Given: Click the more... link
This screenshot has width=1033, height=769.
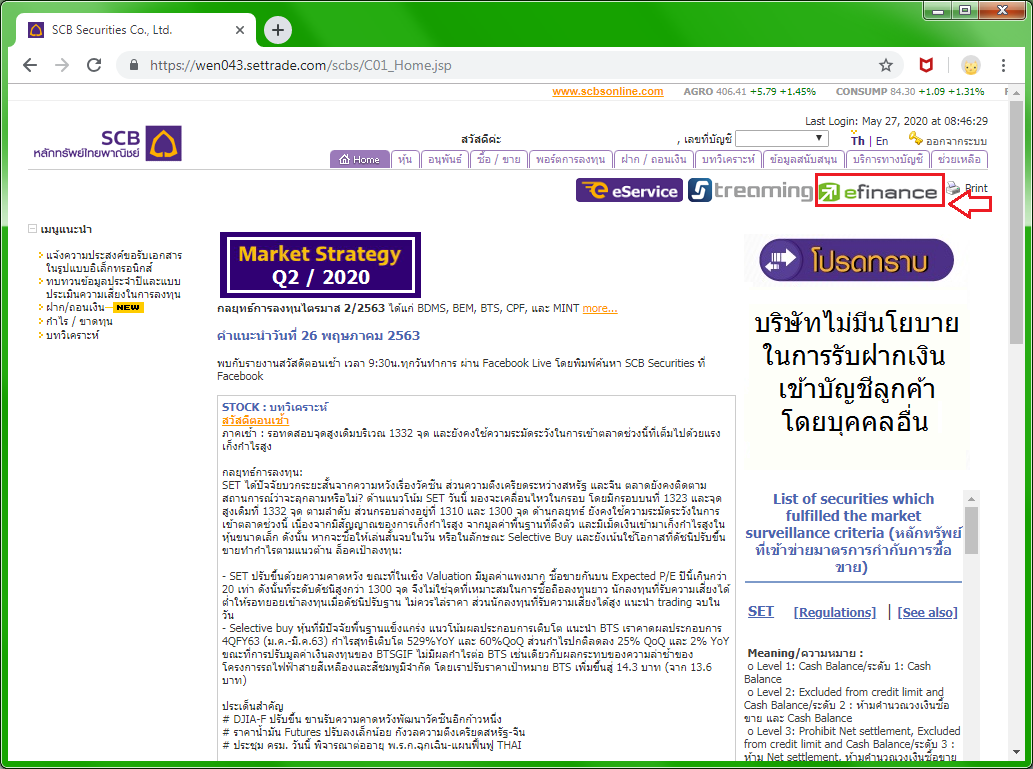Looking at the screenshot, I should tap(600, 308).
